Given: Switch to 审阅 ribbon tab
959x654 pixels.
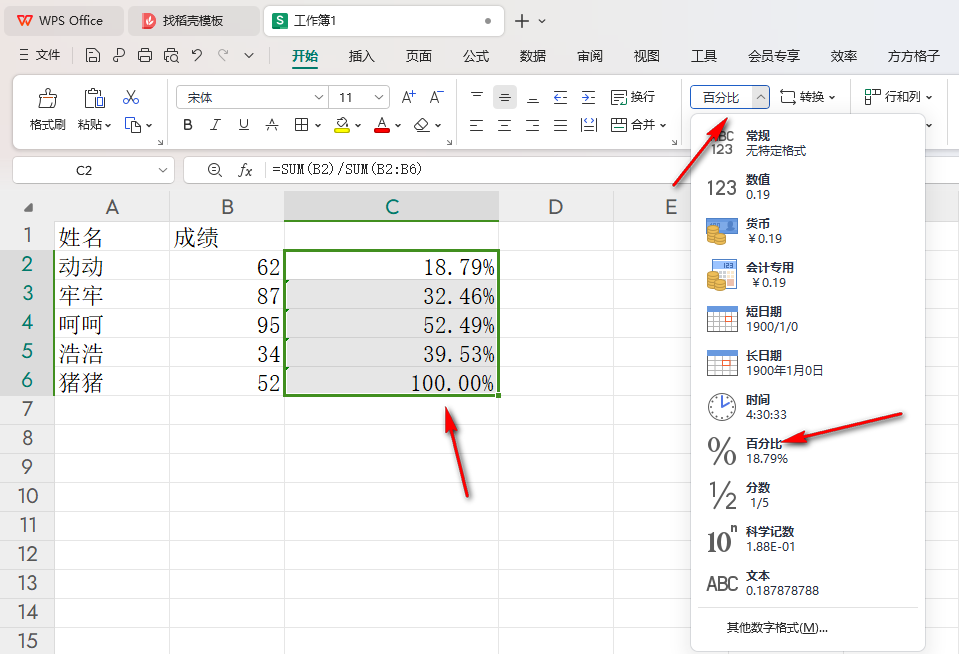Looking at the screenshot, I should pyautogui.click(x=590, y=56).
